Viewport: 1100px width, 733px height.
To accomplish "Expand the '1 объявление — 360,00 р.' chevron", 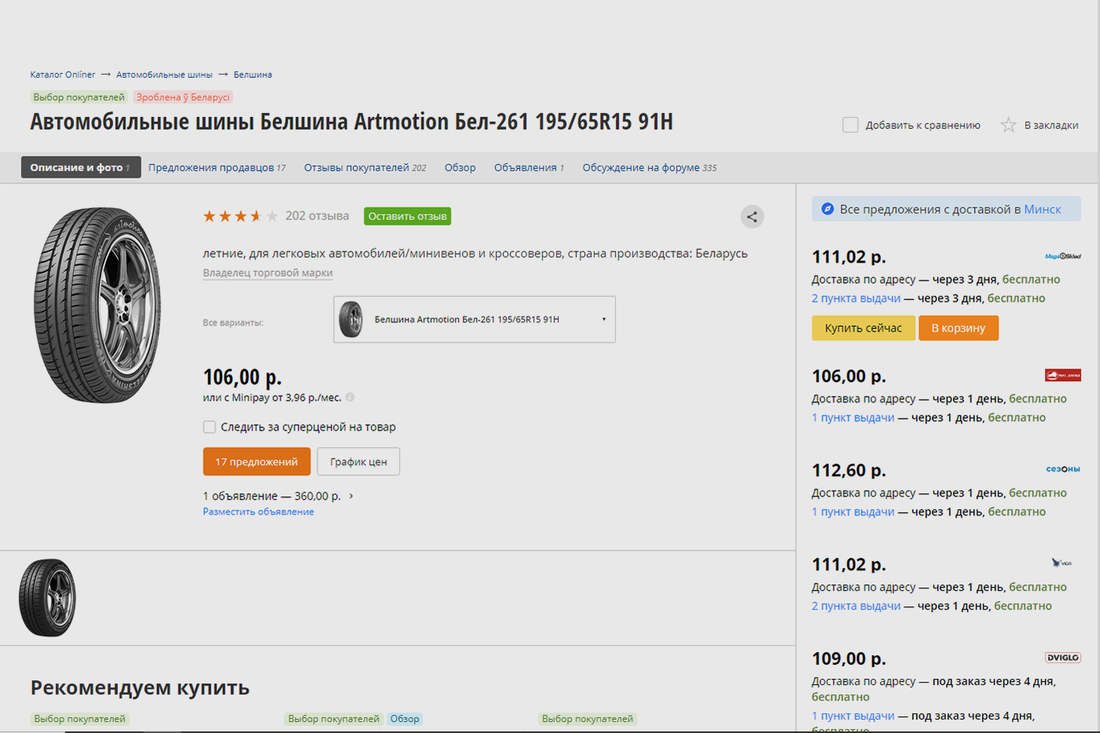I will coord(351,496).
